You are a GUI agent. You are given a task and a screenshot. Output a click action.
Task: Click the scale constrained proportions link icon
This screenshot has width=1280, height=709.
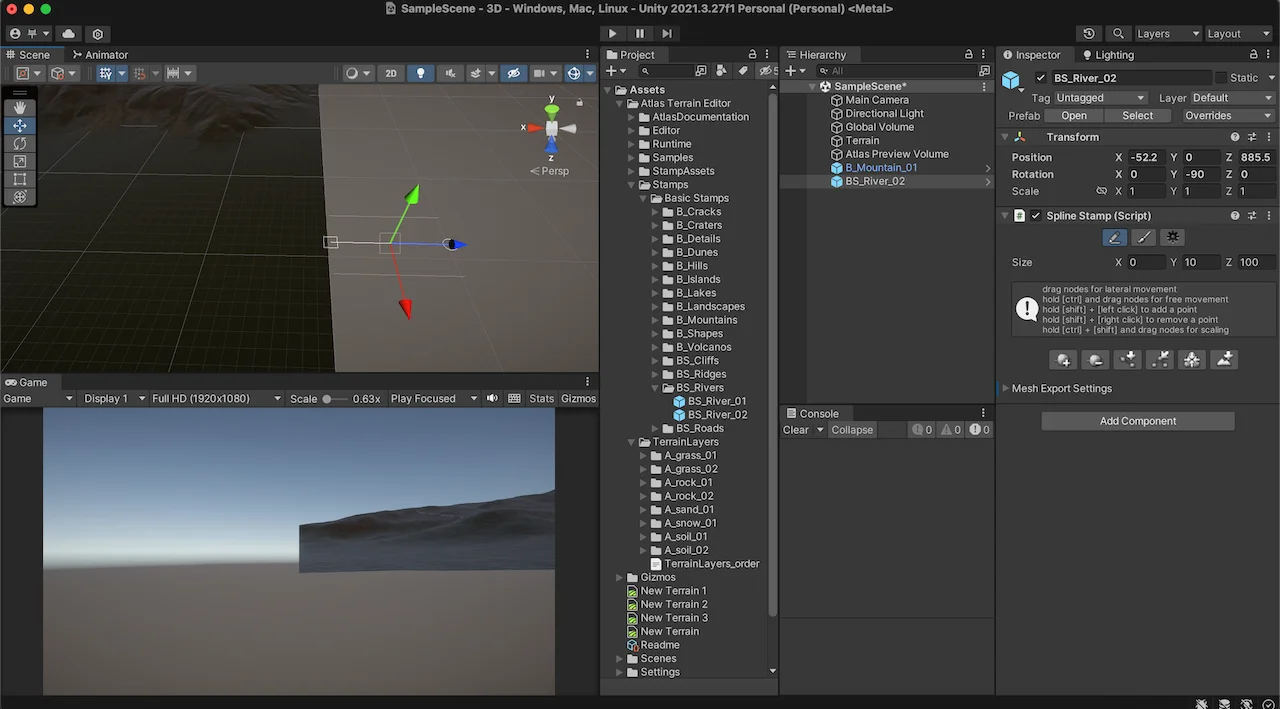[x=1101, y=191]
